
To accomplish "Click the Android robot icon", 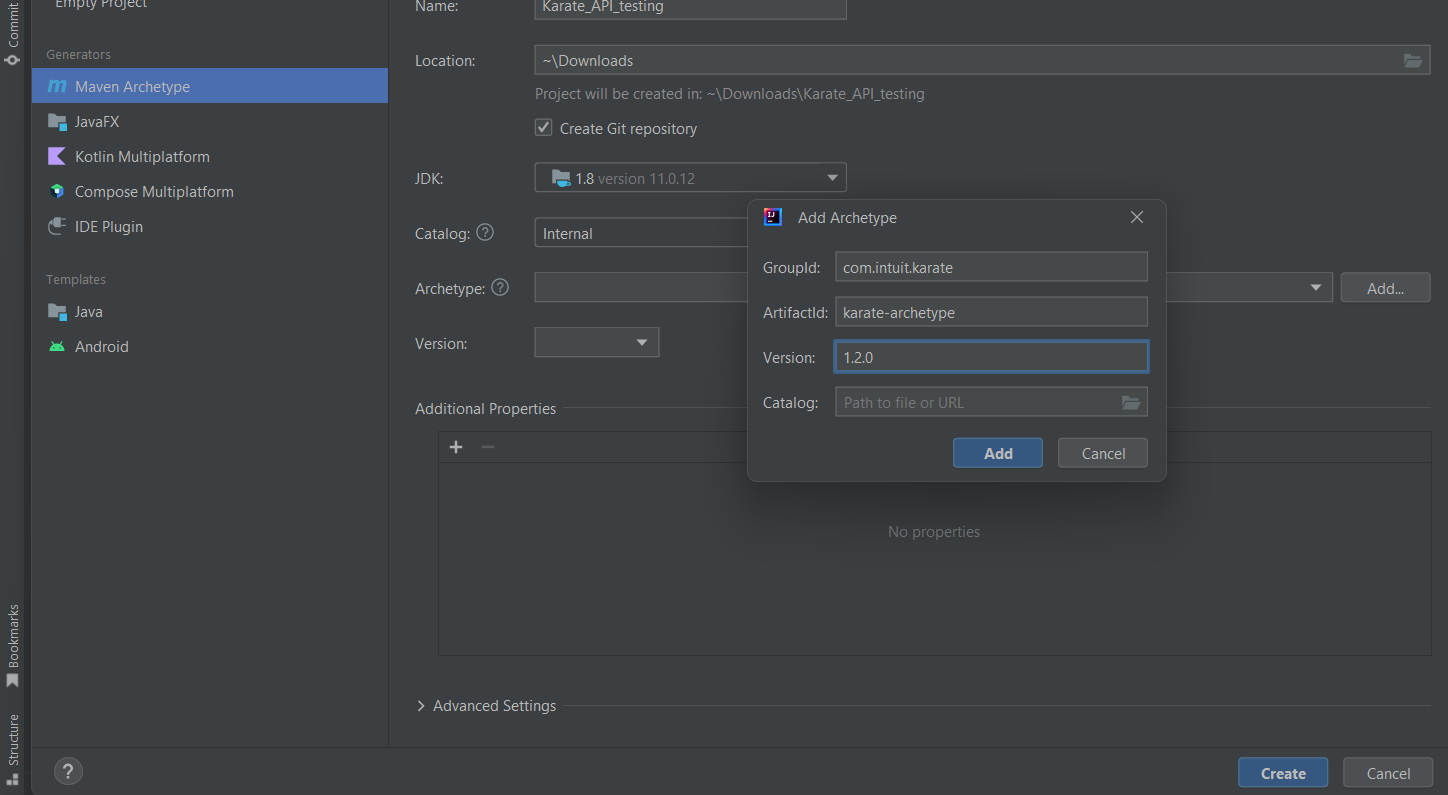I will (57, 346).
